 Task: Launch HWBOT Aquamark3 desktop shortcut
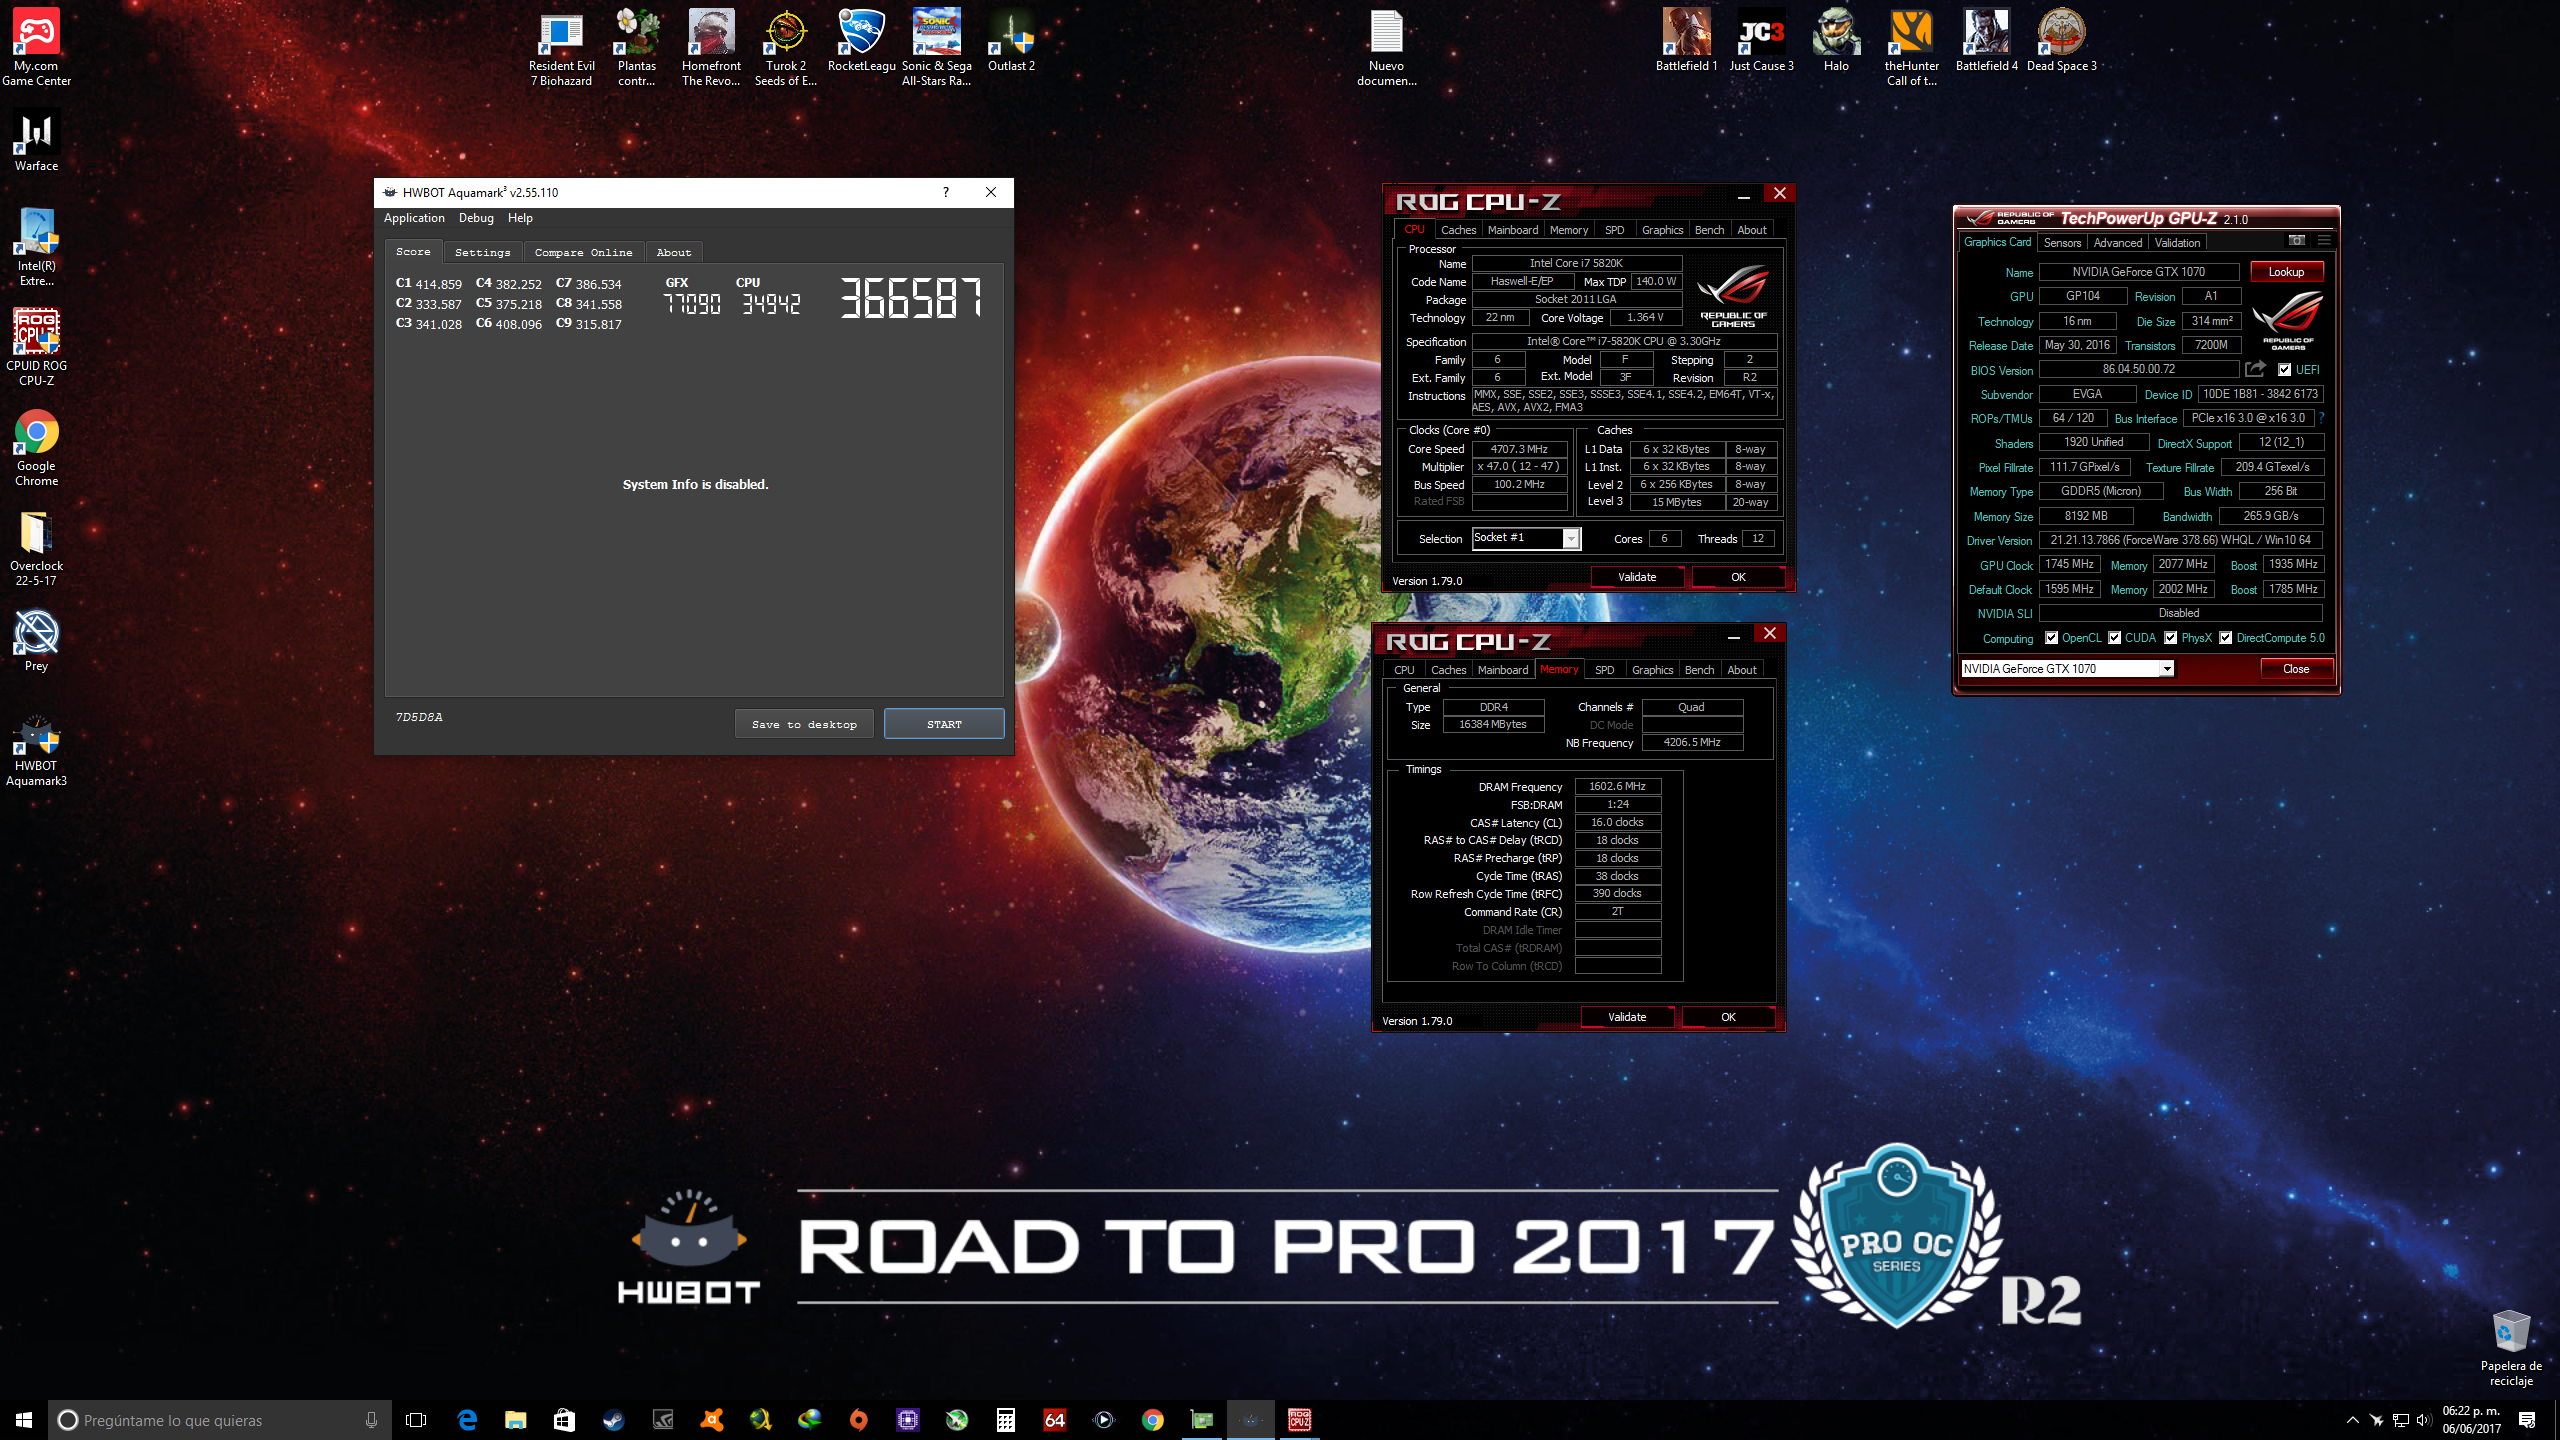(36, 750)
